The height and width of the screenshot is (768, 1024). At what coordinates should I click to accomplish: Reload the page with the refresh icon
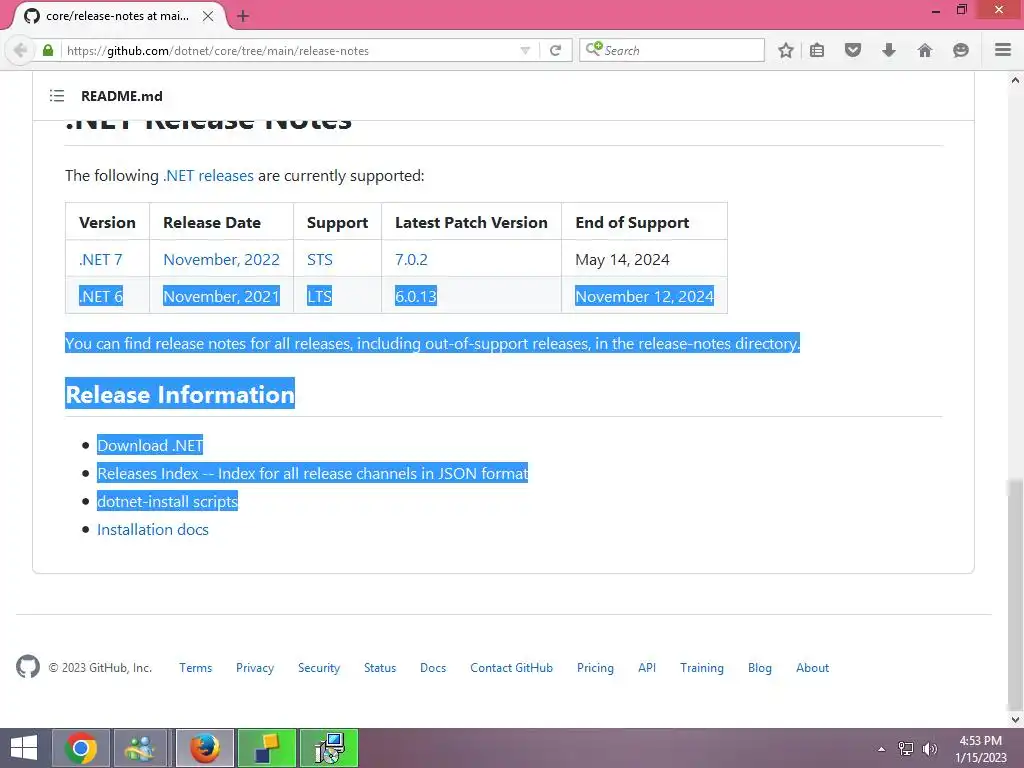pos(555,50)
